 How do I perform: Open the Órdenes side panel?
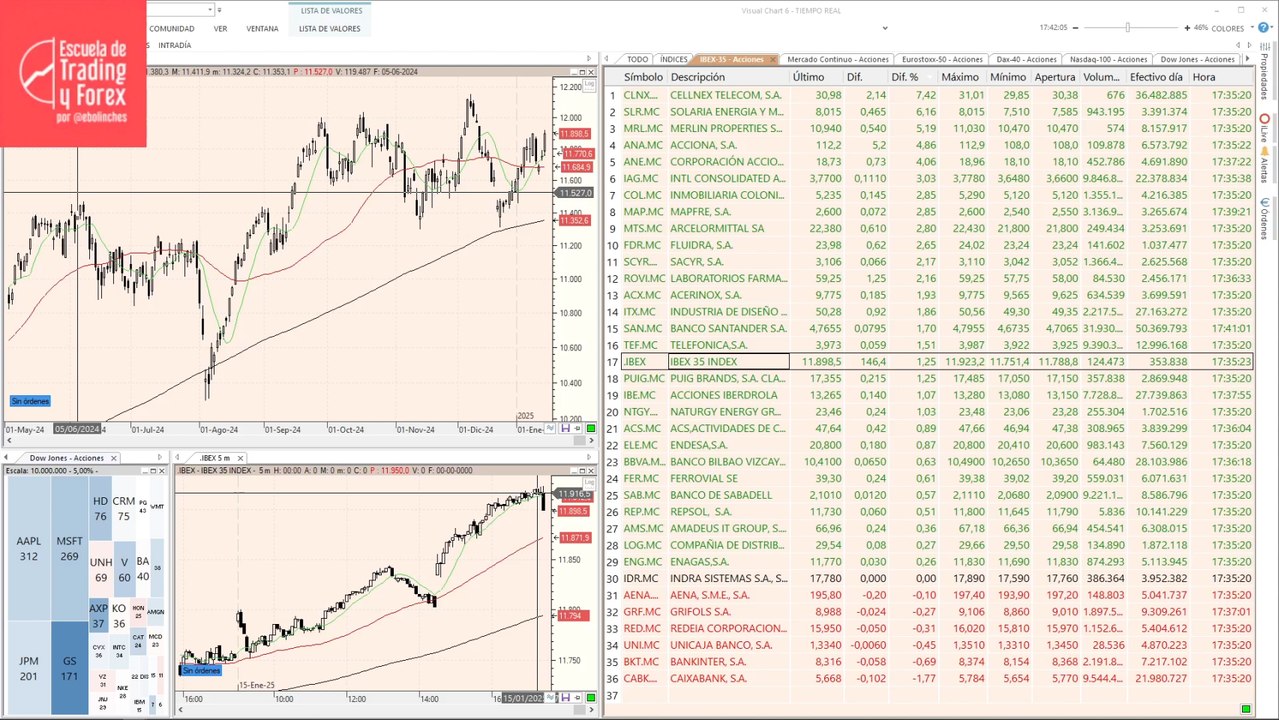click(x=1265, y=218)
